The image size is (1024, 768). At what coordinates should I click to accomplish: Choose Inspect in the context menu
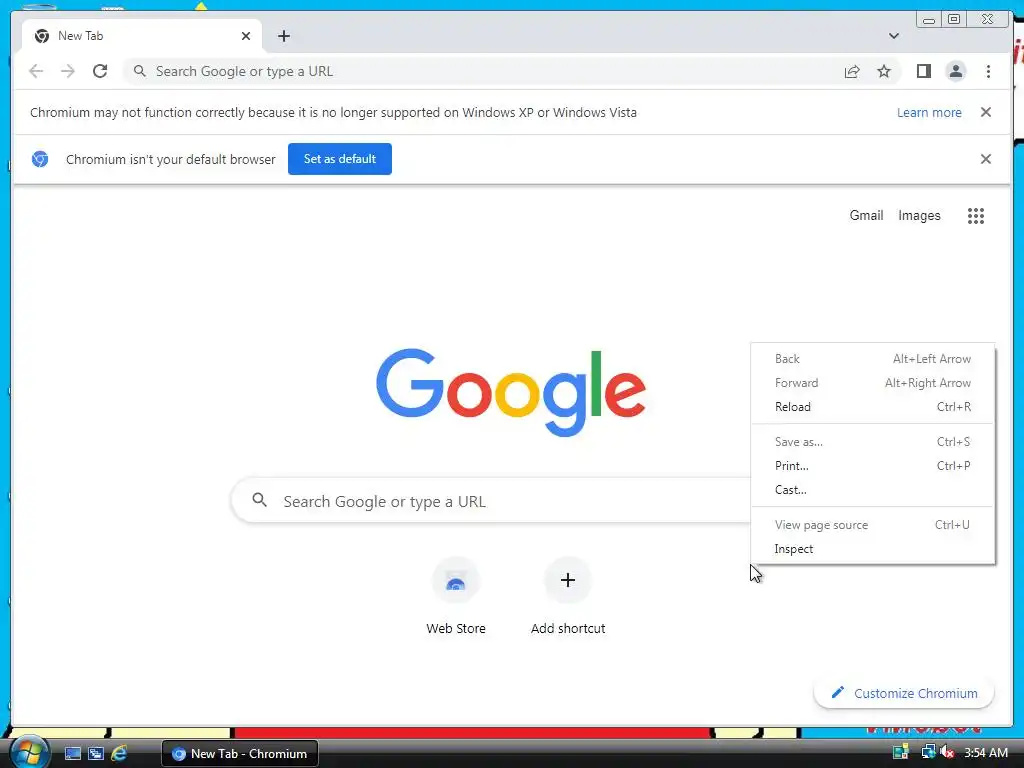(x=872, y=549)
